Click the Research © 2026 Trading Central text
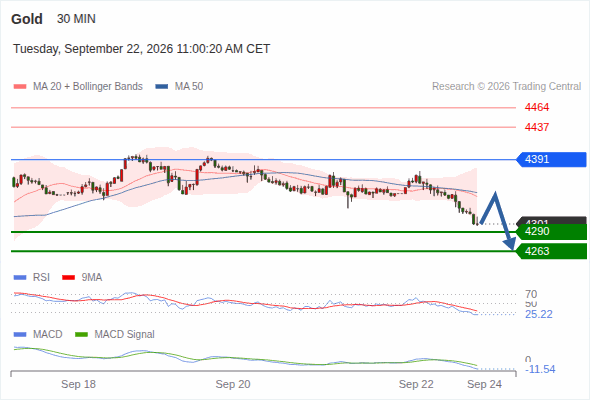Viewport: 590px width, 400px height. [x=506, y=87]
